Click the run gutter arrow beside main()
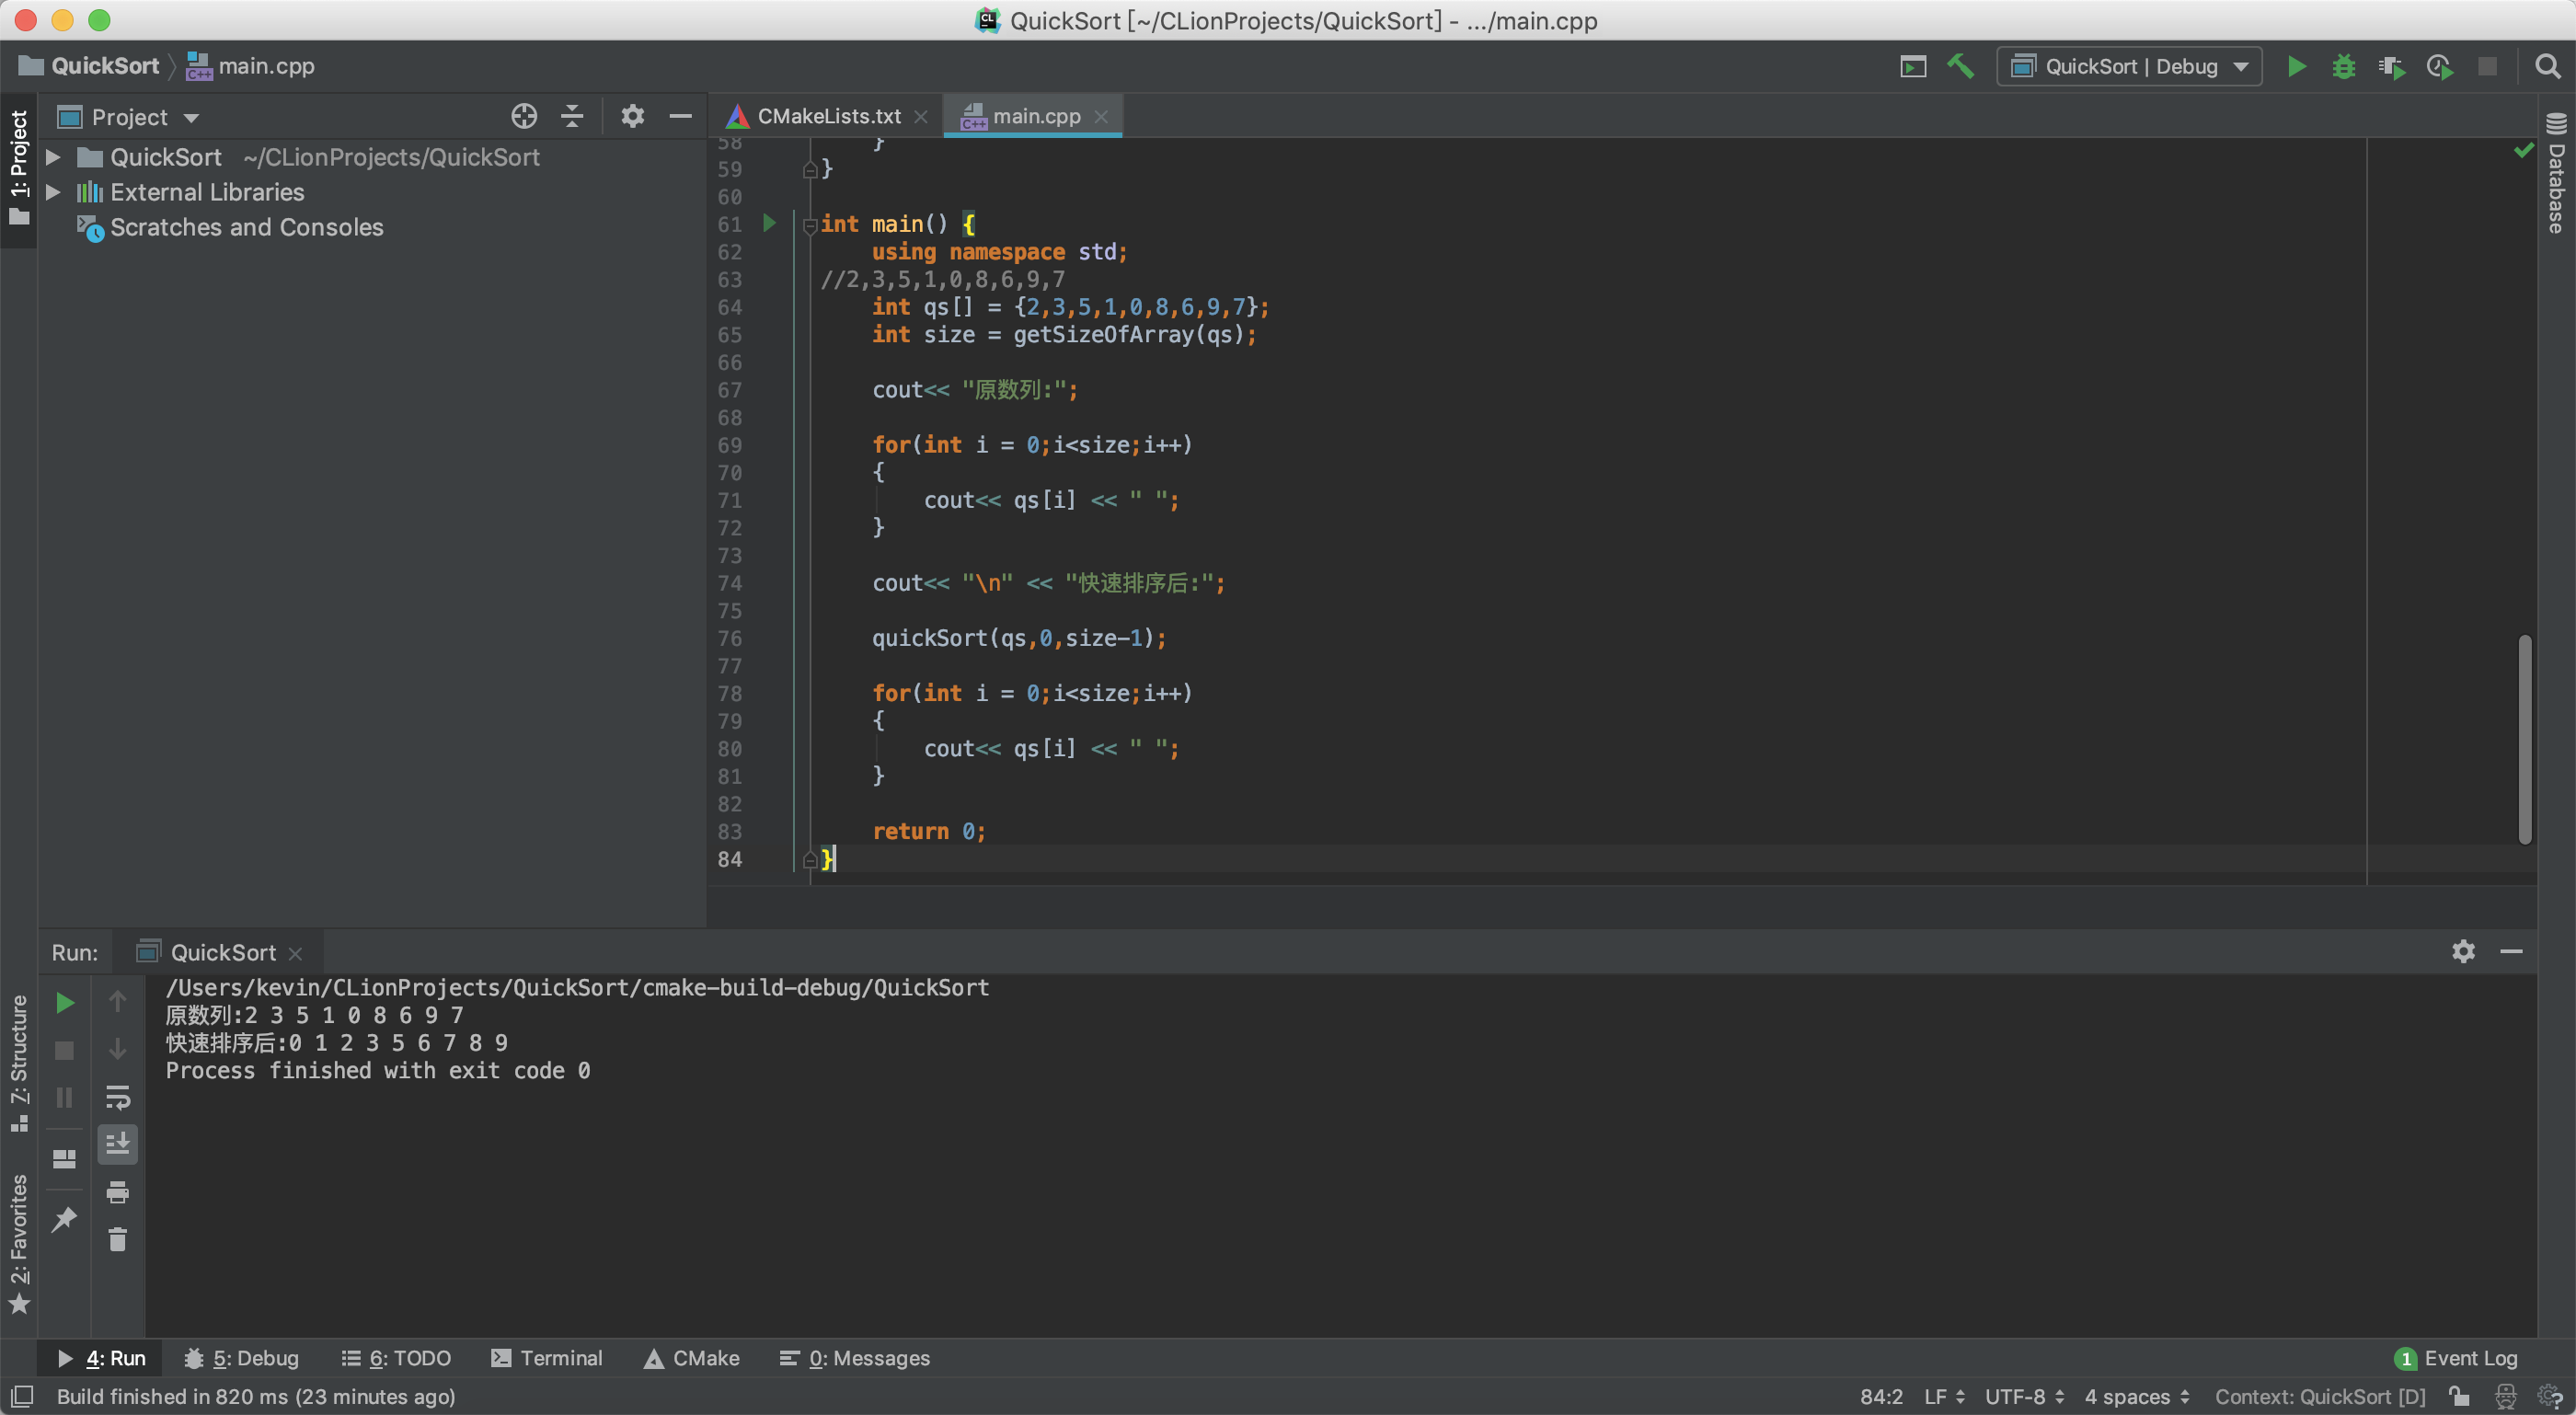 point(768,223)
